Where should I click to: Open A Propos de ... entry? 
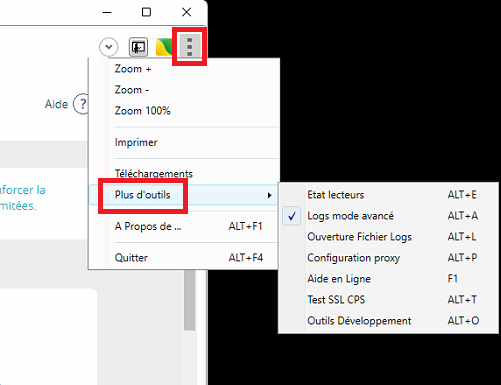(x=184, y=227)
